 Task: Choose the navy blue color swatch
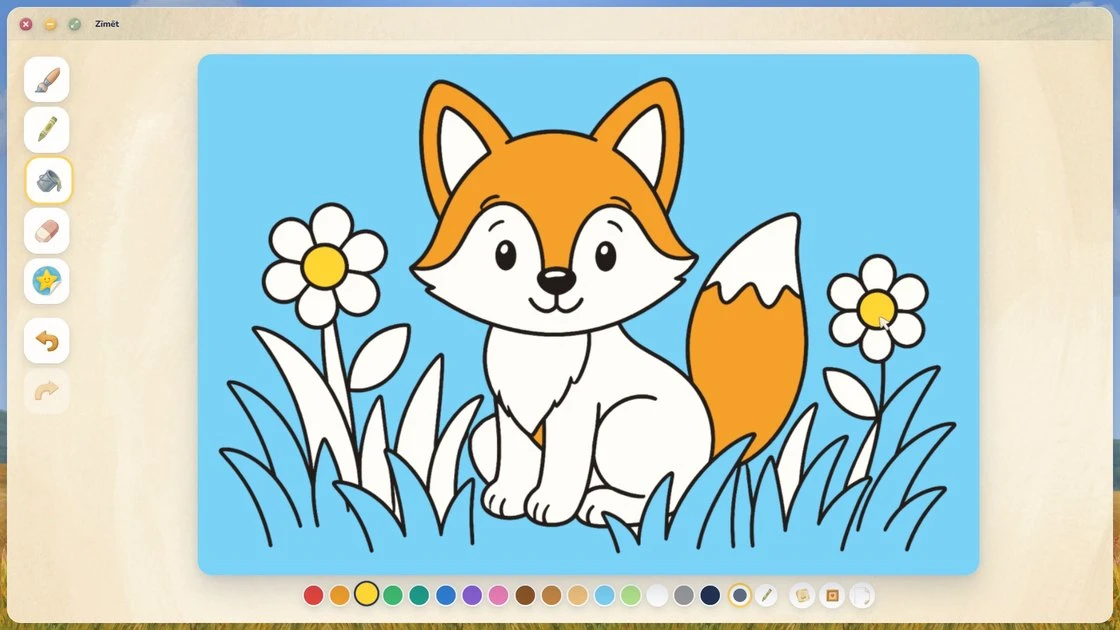coord(710,595)
